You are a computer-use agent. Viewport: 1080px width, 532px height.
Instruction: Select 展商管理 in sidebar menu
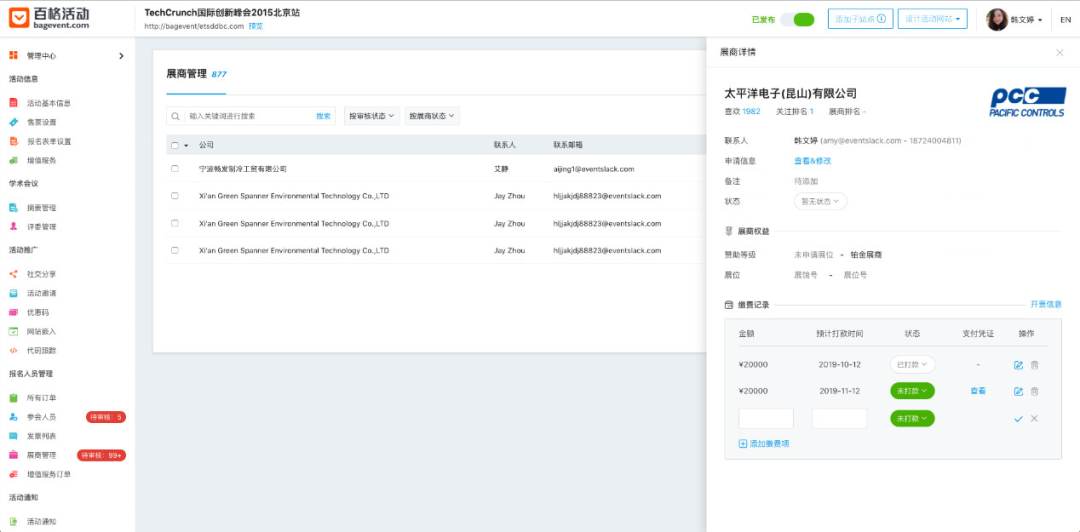[x=41, y=456]
